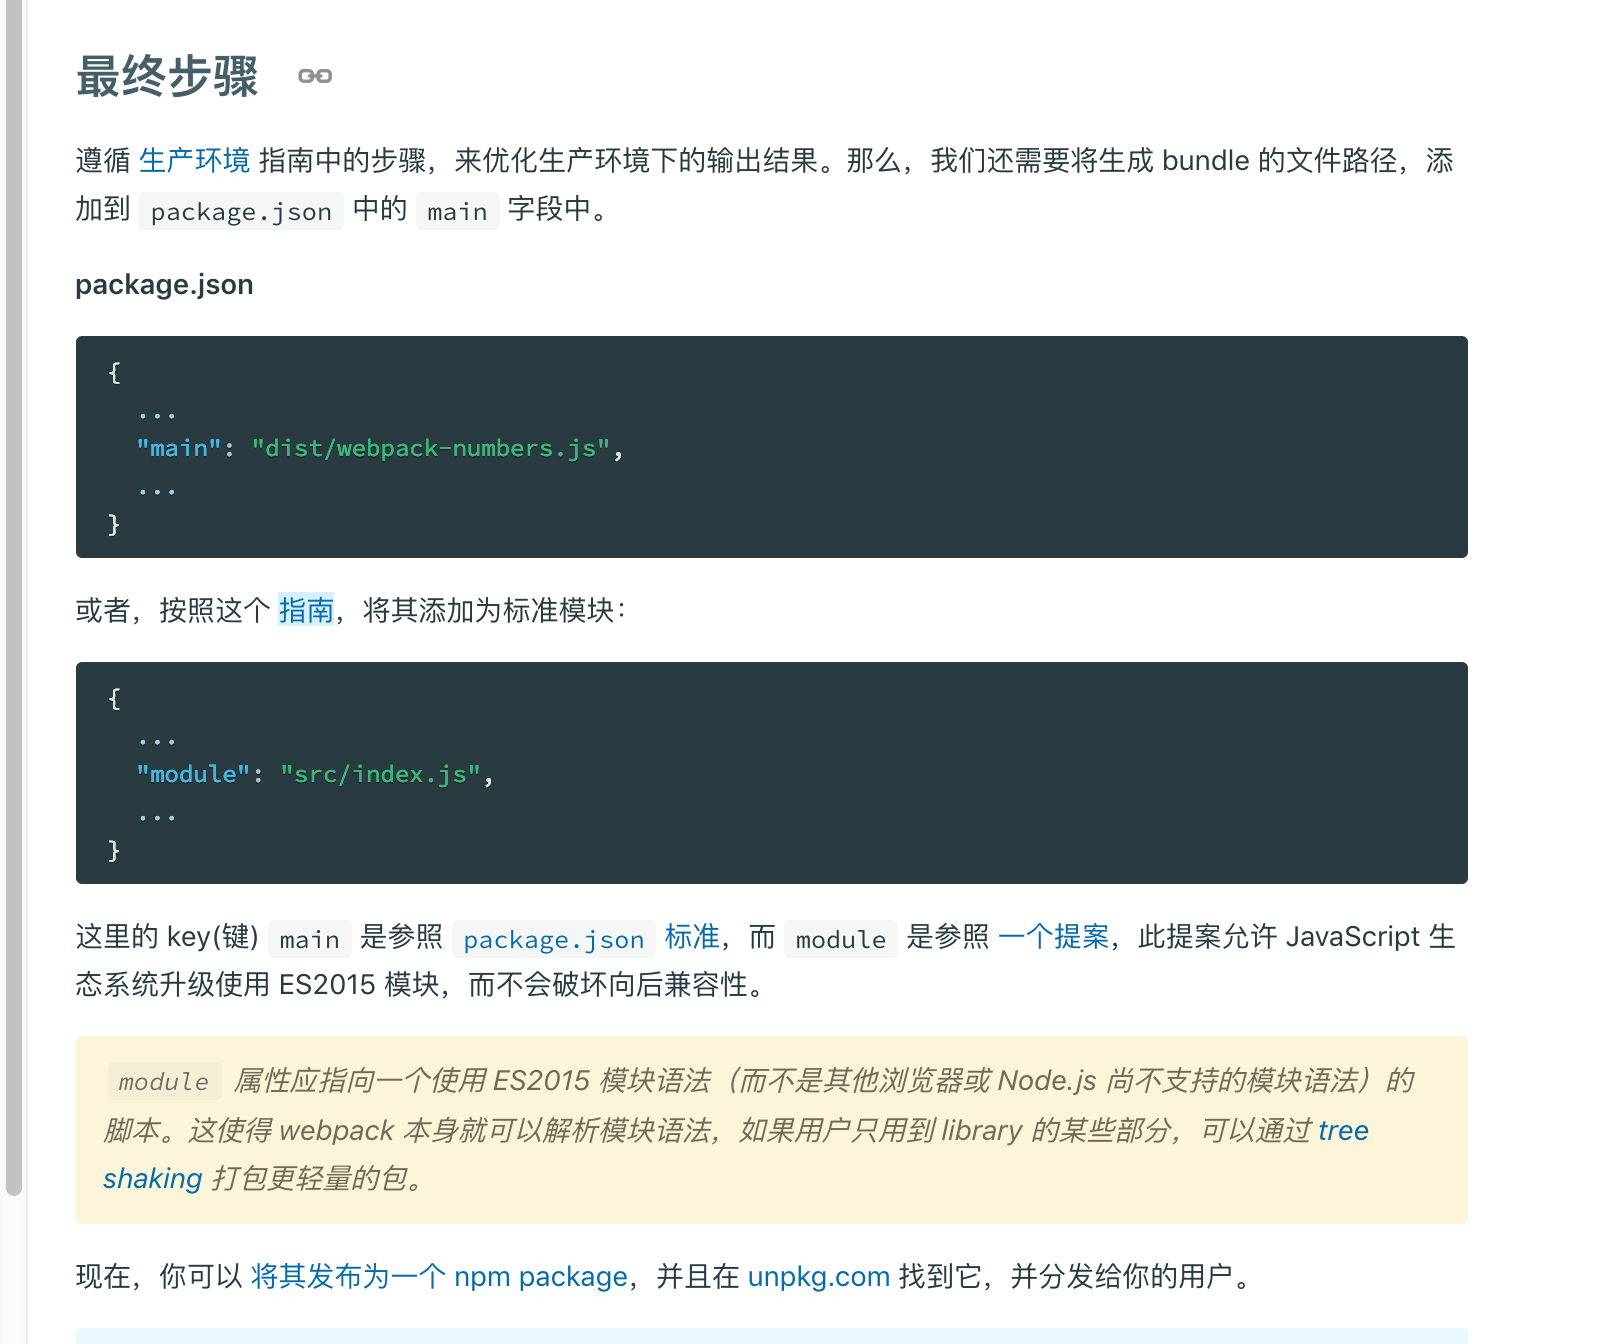Click inline package.json code in first paragraph
This screenshot has width=1610, height=1344.
[x=241, y=211]
